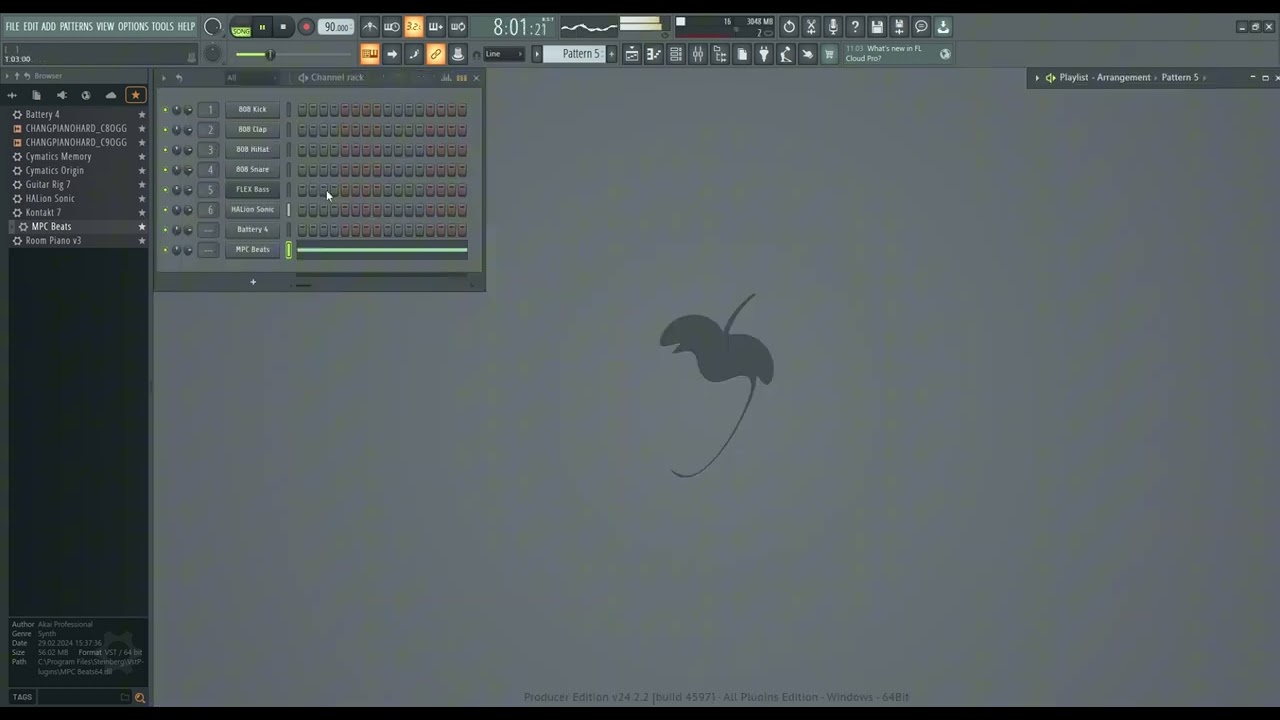Open pattern menu arrow before Pattern 5
This screenshot has height=720, width=1280.
pyautogui.click(x=537, y=54)
